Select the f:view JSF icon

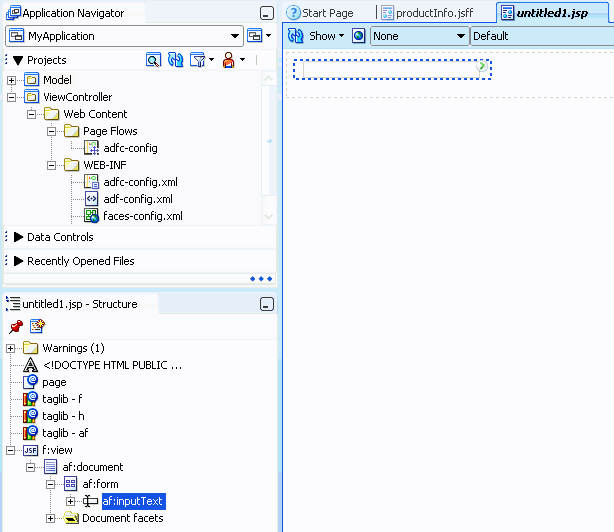click(x=30, y=450)
